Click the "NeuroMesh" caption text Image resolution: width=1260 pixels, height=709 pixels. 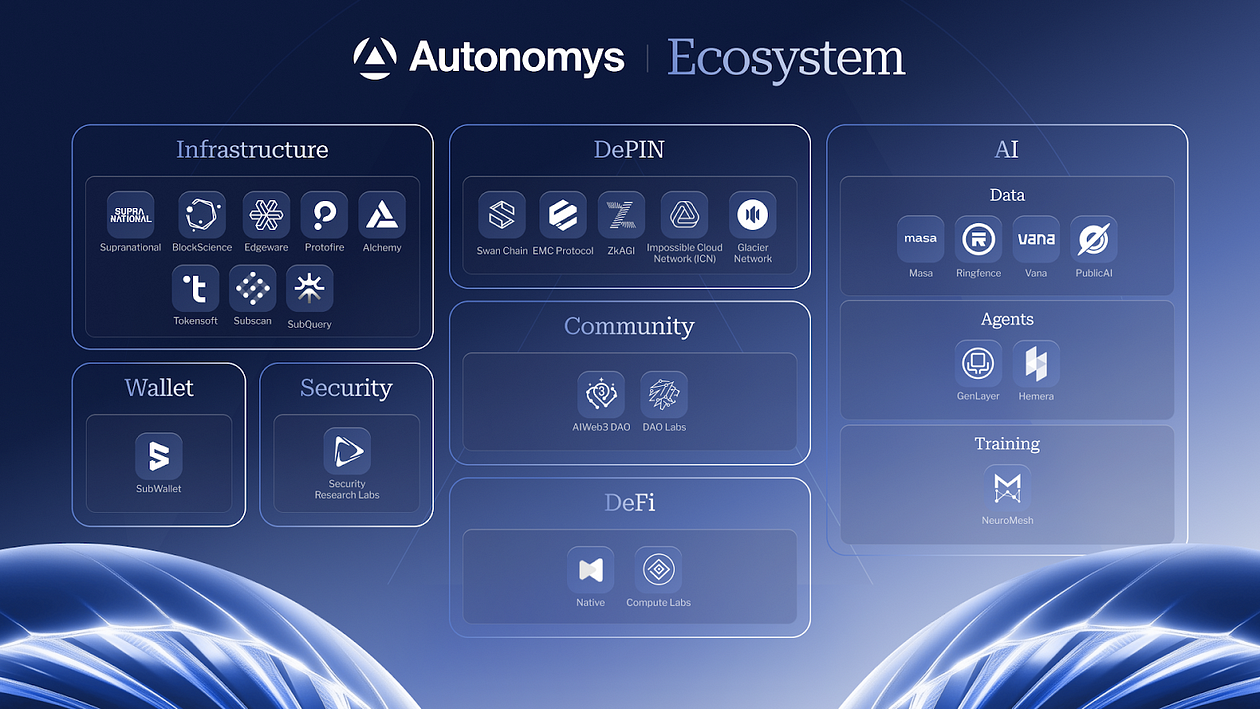(x=1007, y=521)
